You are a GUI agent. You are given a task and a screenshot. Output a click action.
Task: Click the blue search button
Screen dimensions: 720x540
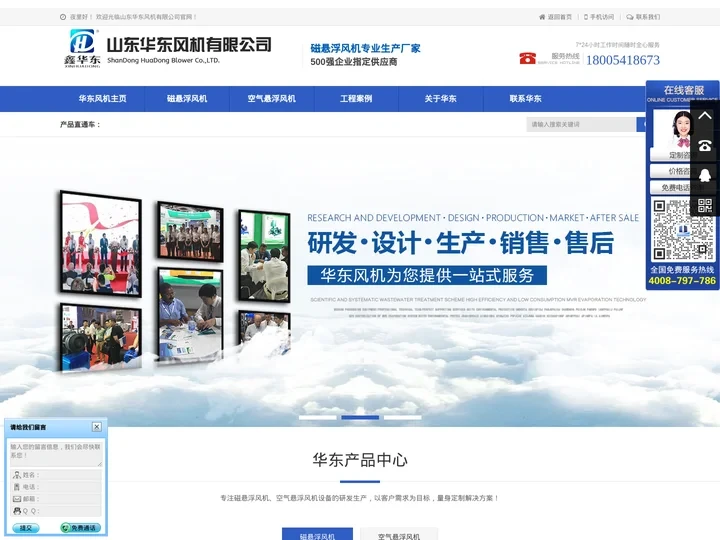pyautogui.click(x=641, y=124)
